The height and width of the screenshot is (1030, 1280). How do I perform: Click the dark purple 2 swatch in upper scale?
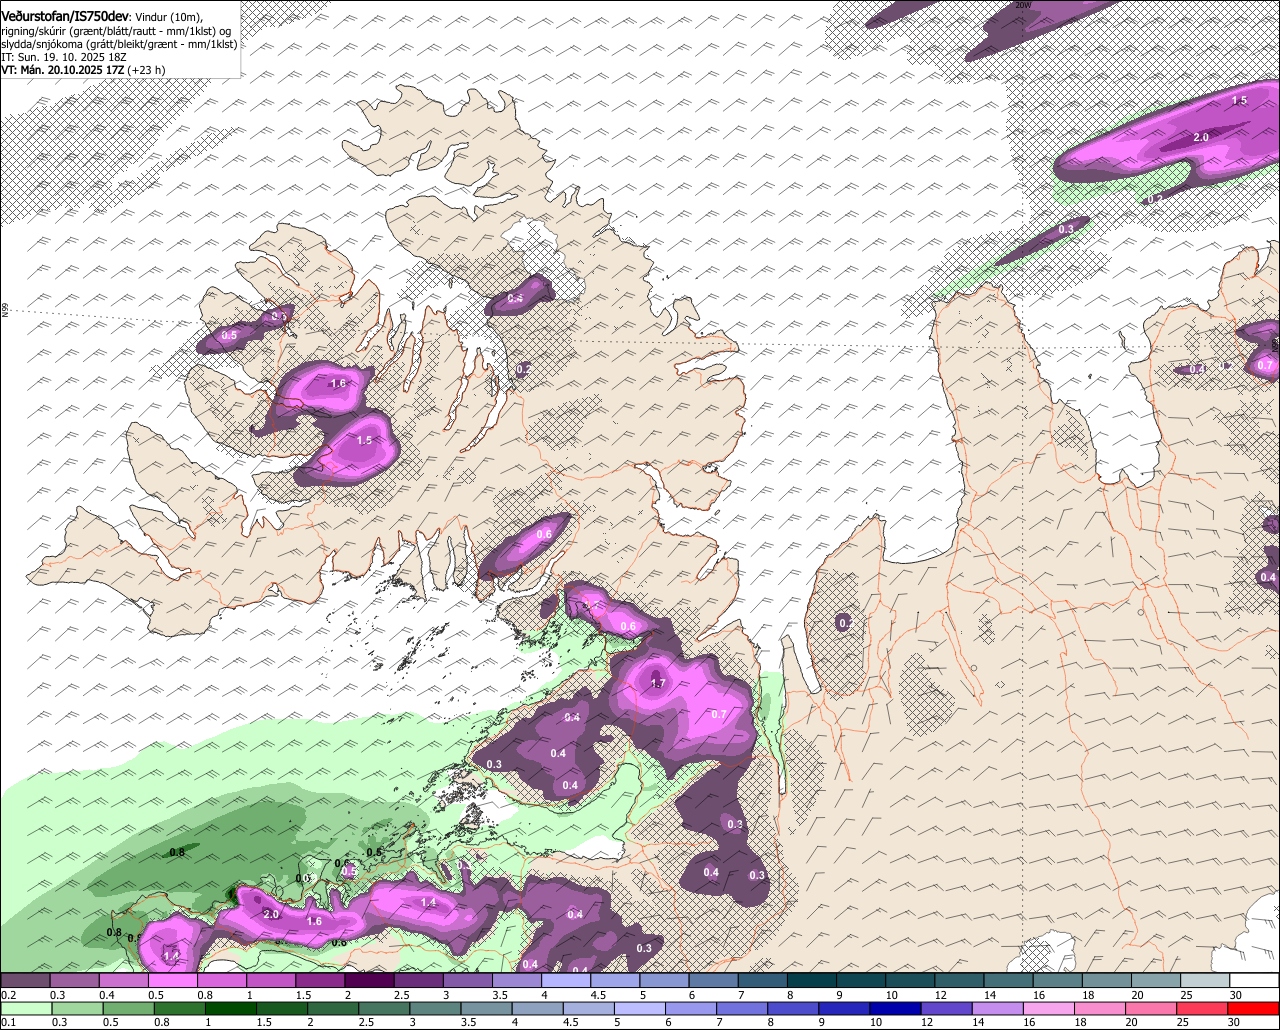coord(369,980)
